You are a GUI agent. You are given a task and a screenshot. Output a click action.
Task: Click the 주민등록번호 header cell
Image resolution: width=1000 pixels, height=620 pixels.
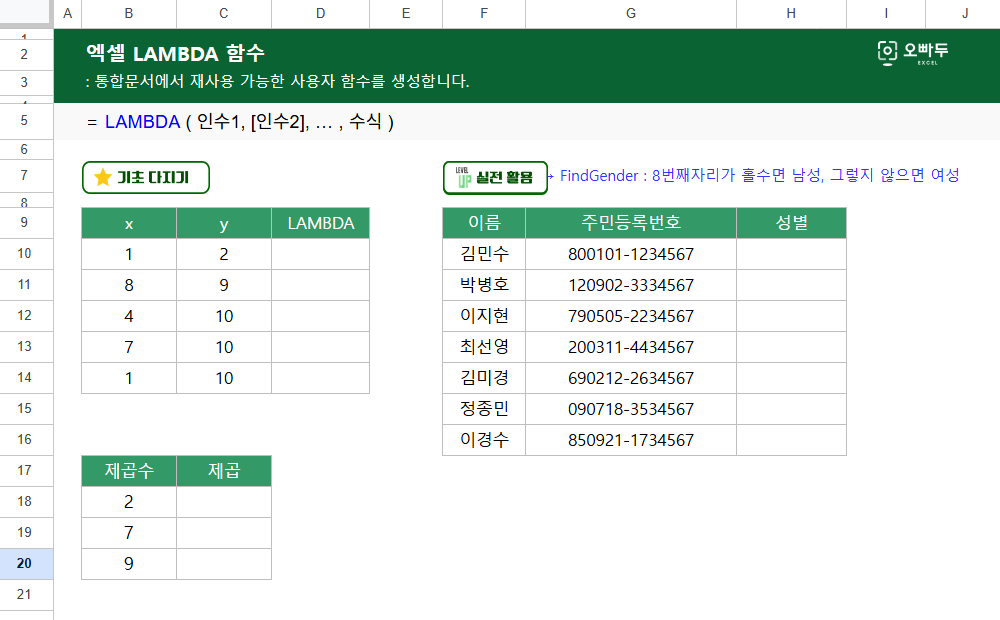coord(631,223)
